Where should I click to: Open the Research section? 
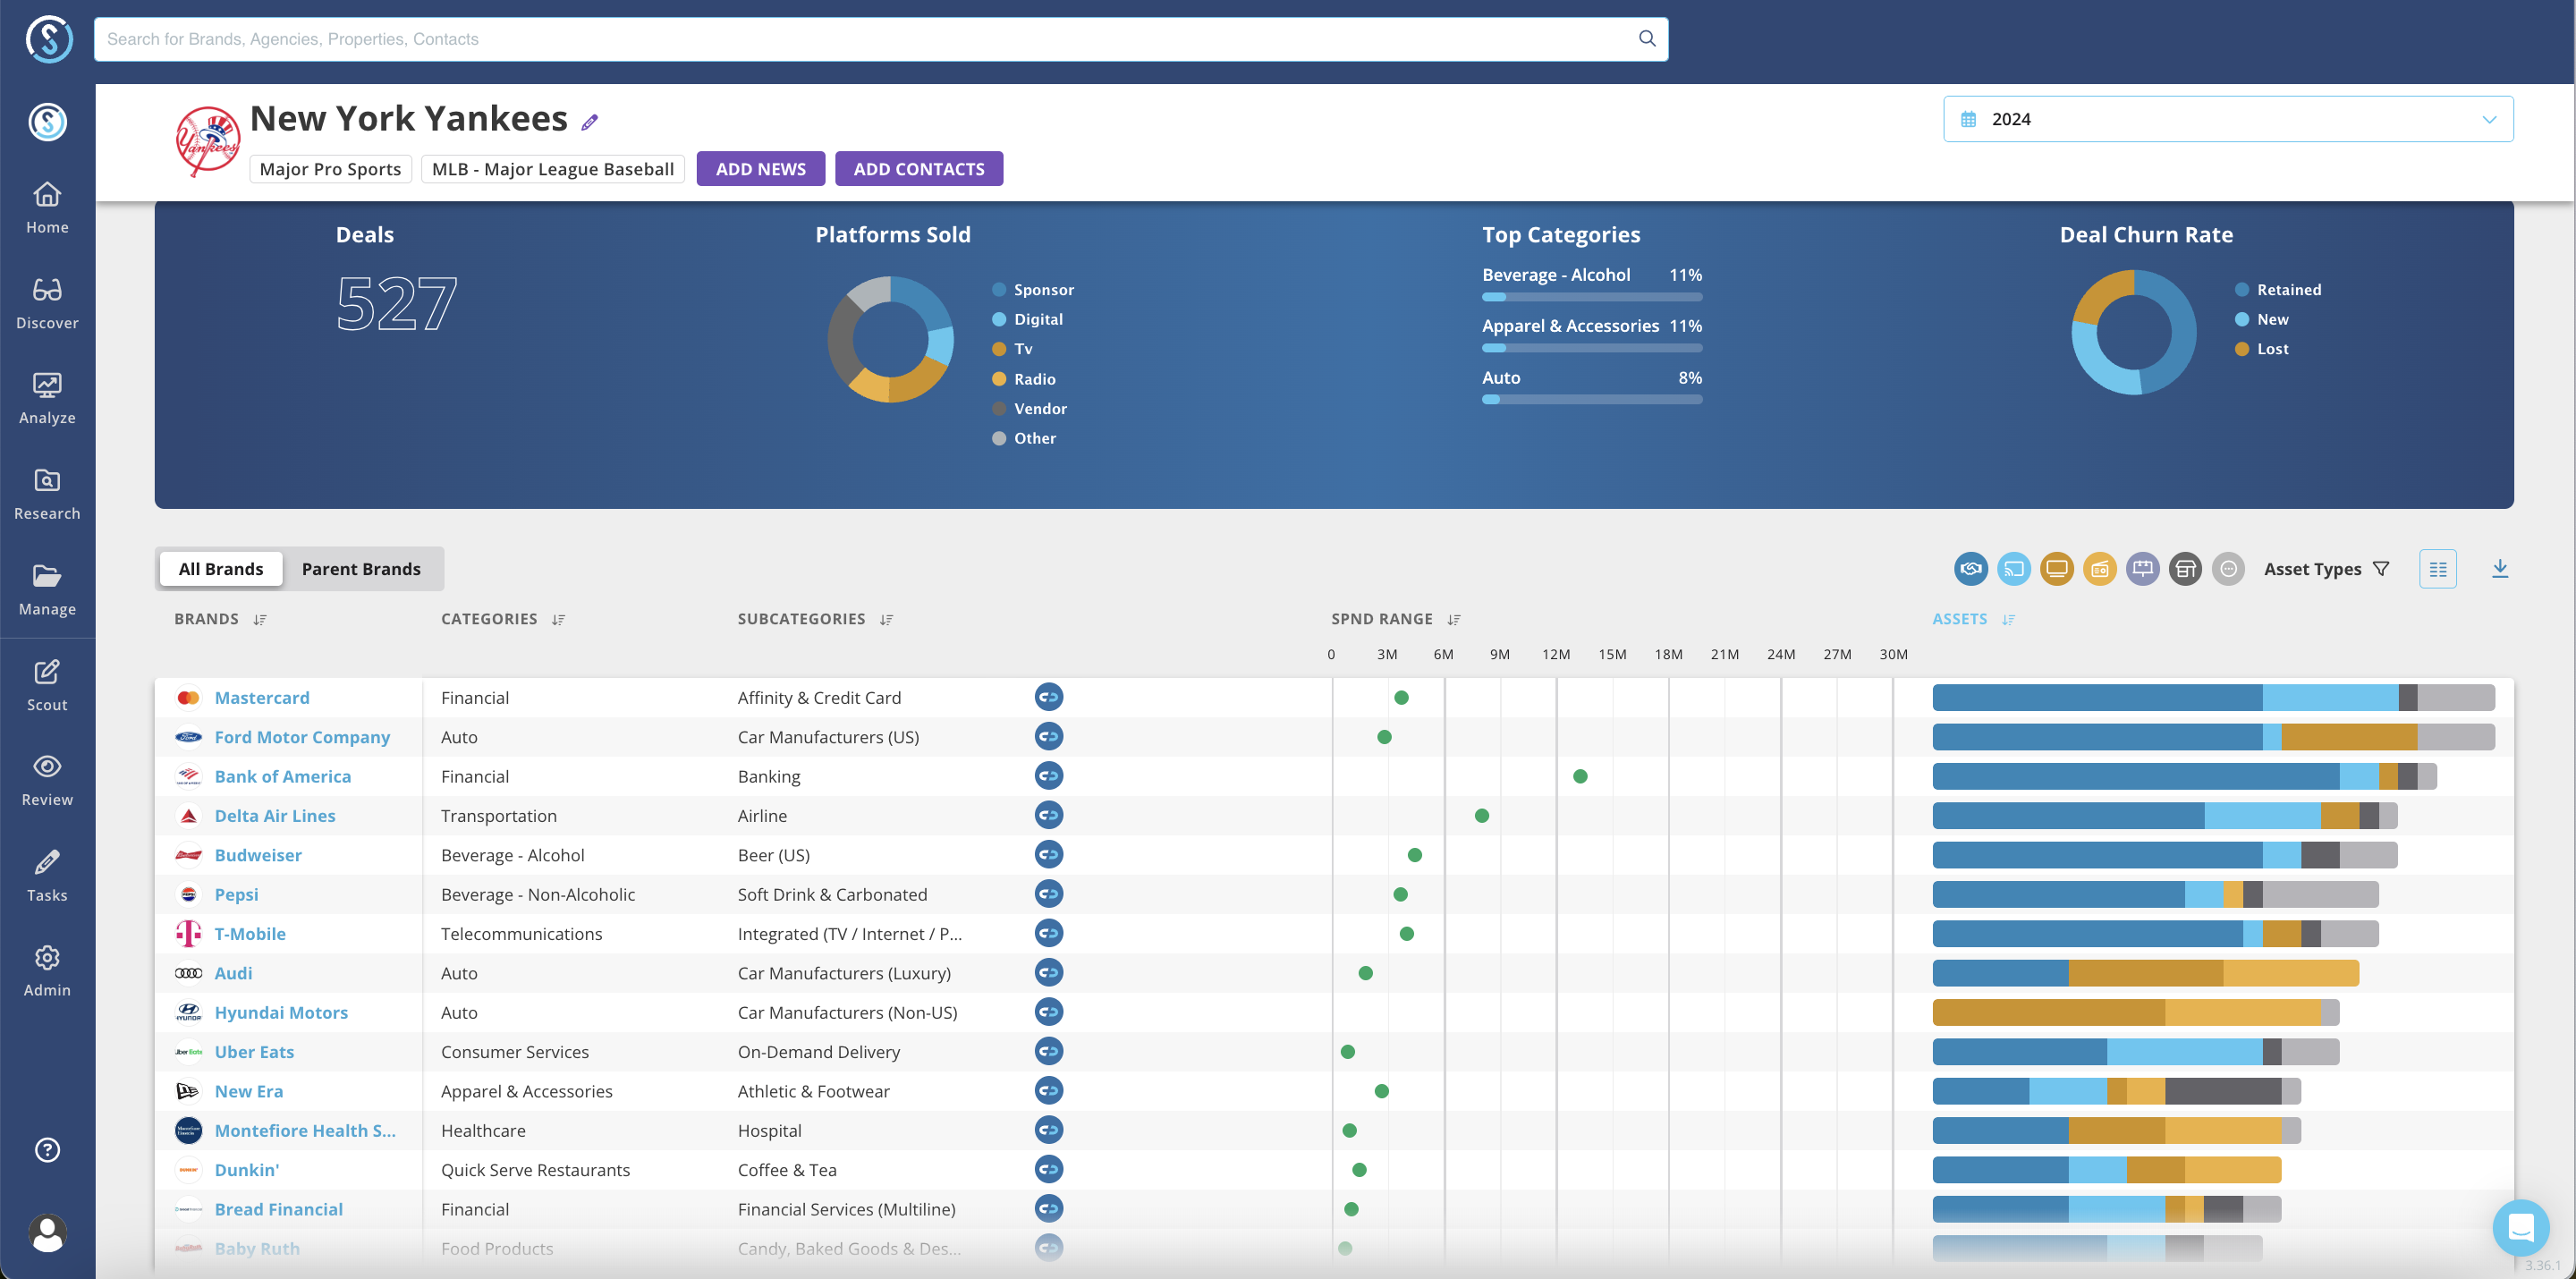47,494
